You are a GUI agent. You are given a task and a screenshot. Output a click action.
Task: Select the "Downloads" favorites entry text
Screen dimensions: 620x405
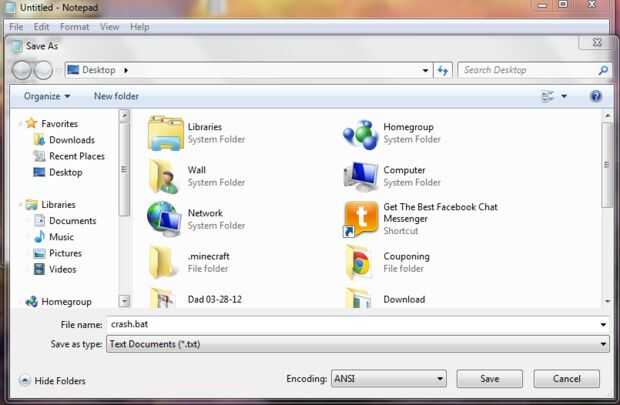pos(72,140)
